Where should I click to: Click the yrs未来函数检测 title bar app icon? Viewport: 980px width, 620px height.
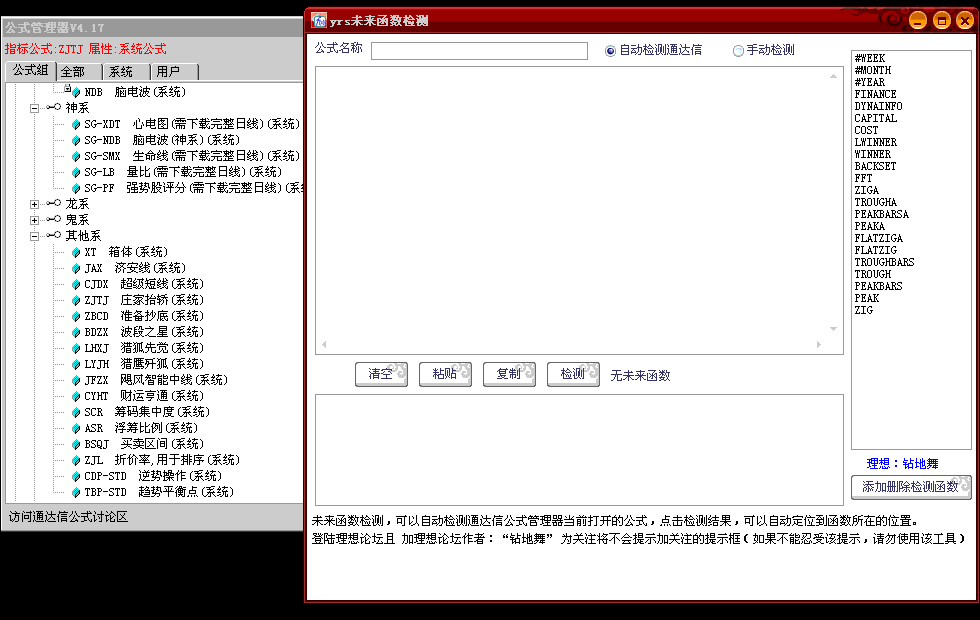pyautogui.click(x=319, y=20)
